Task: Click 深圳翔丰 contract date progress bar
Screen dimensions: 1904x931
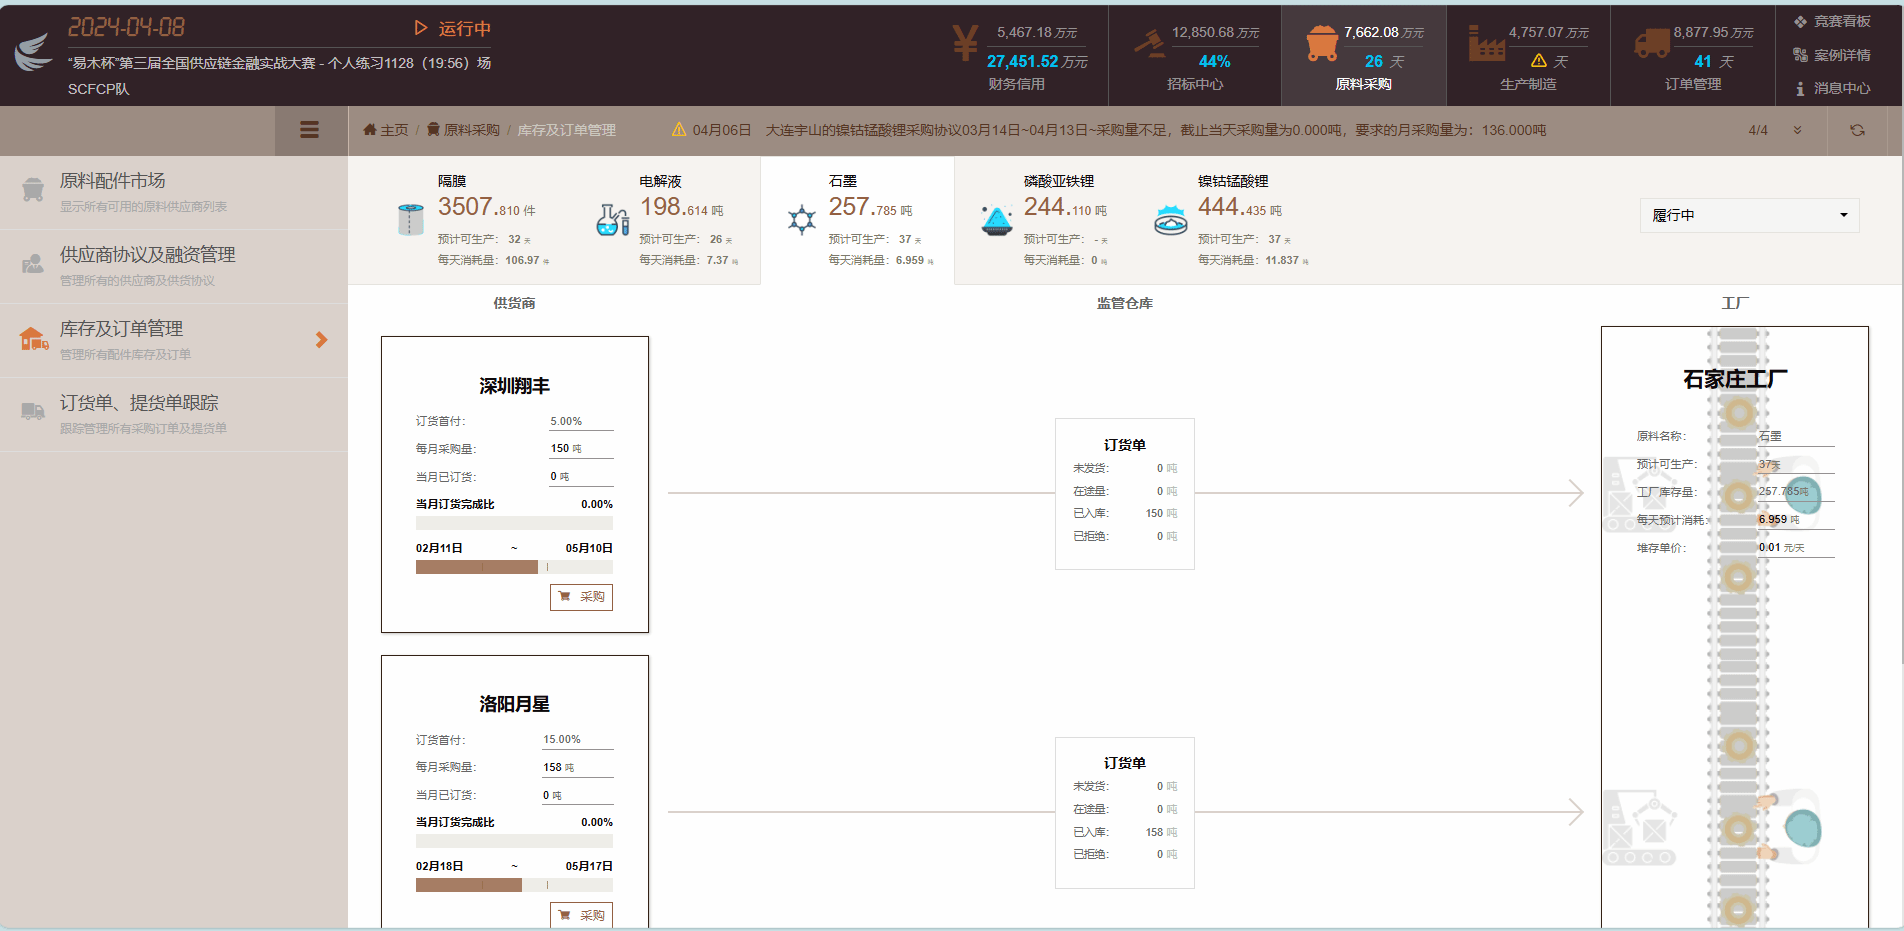Action: (x=514, y=567)
